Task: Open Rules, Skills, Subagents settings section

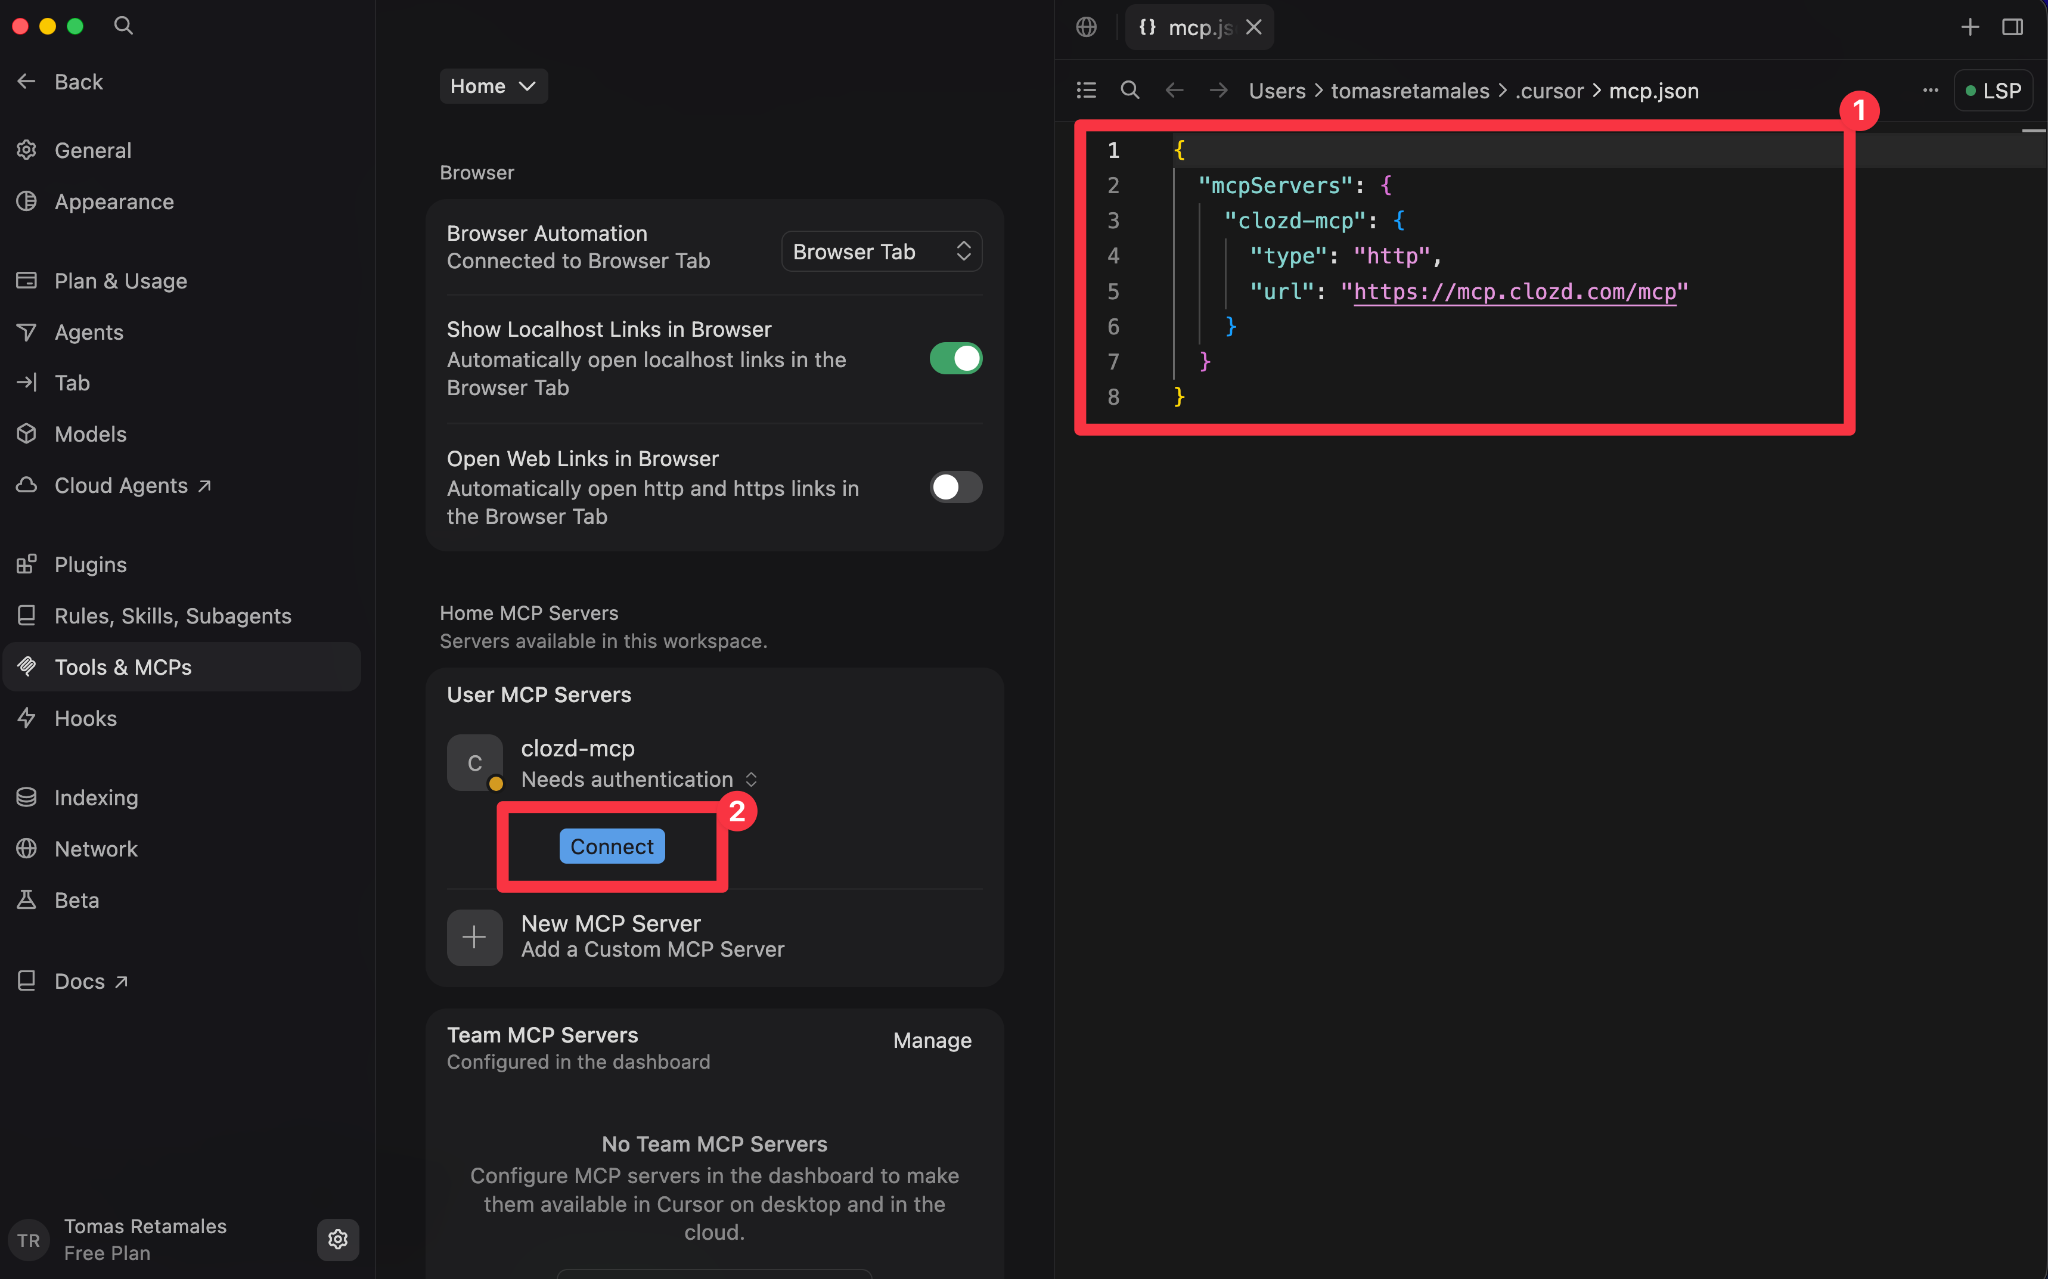Action: pos(172,616)
